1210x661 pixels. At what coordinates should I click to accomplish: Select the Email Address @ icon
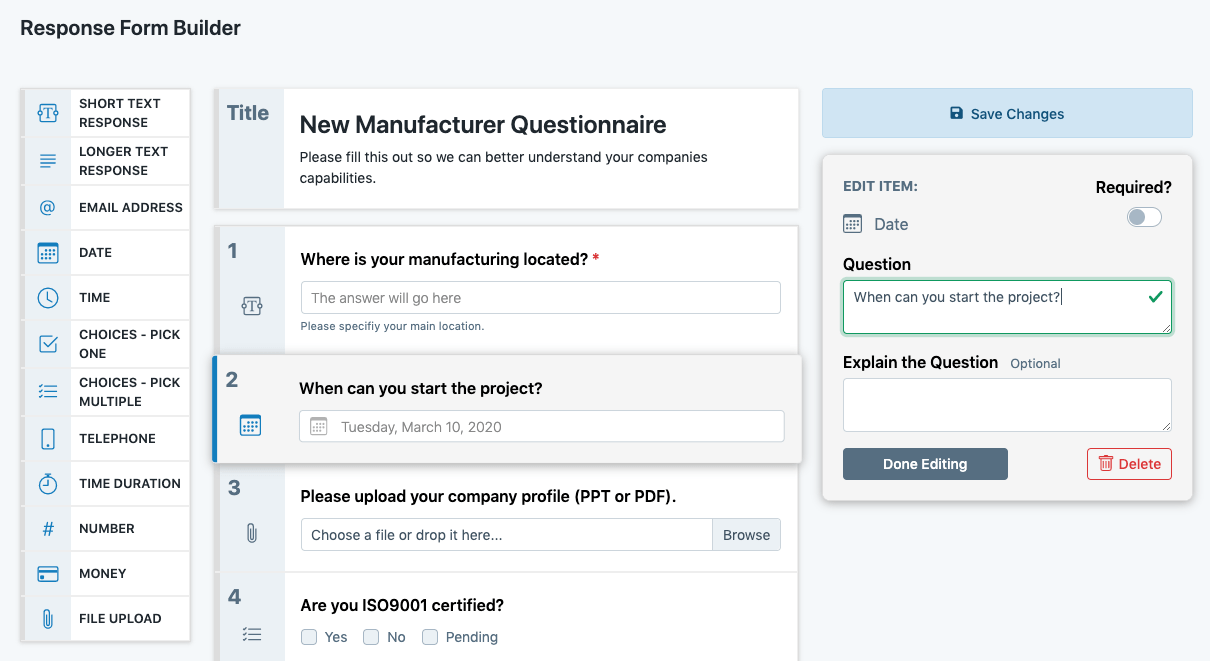(x=47, y=207)
